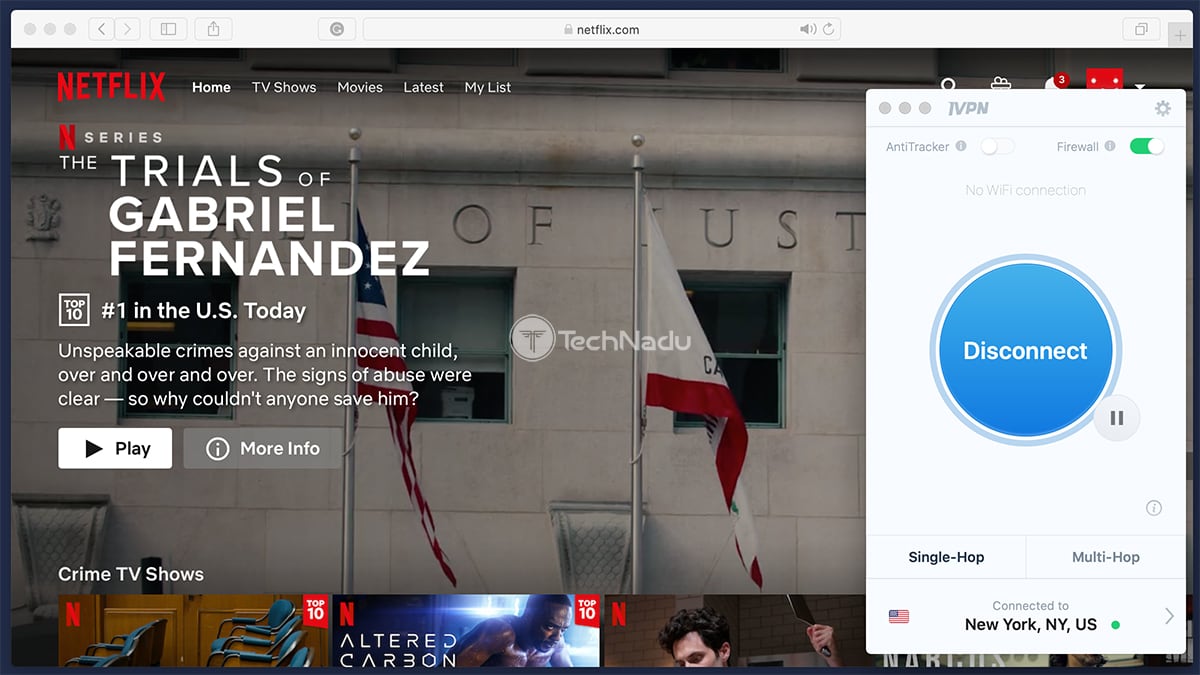Click netflix.com address bar

[x=601, y=29]
